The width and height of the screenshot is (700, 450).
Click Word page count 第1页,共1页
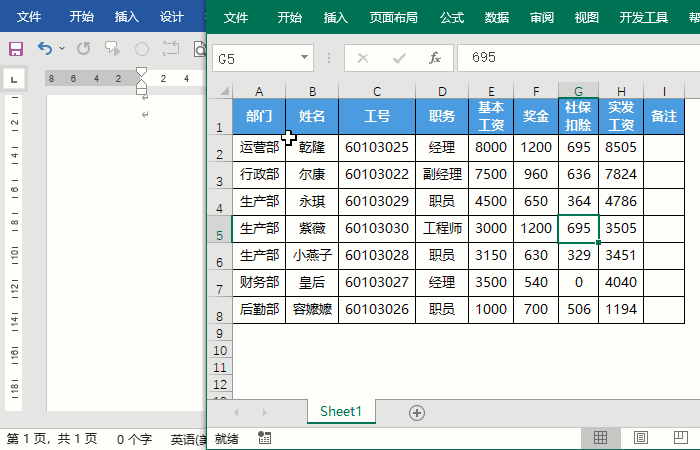coord(52,439)
